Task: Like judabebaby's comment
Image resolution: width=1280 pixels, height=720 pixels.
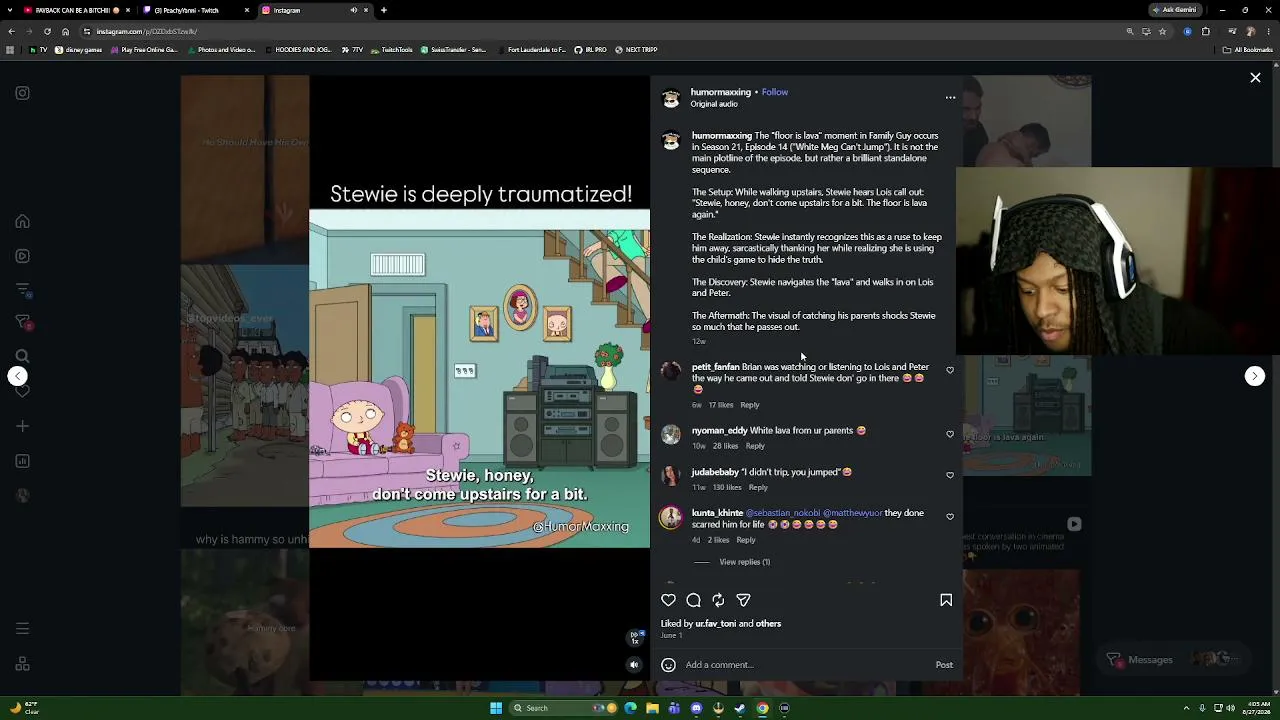Action: pyautogui.click(x=950, y=475)
